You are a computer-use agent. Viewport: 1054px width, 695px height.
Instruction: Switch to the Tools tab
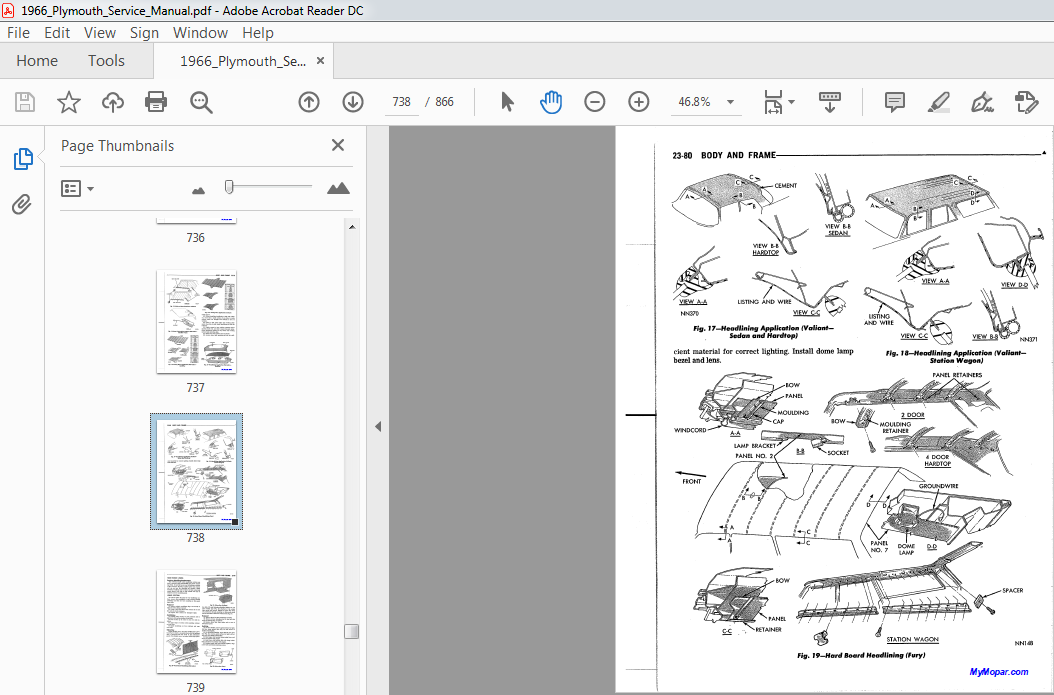coord(106,60)
